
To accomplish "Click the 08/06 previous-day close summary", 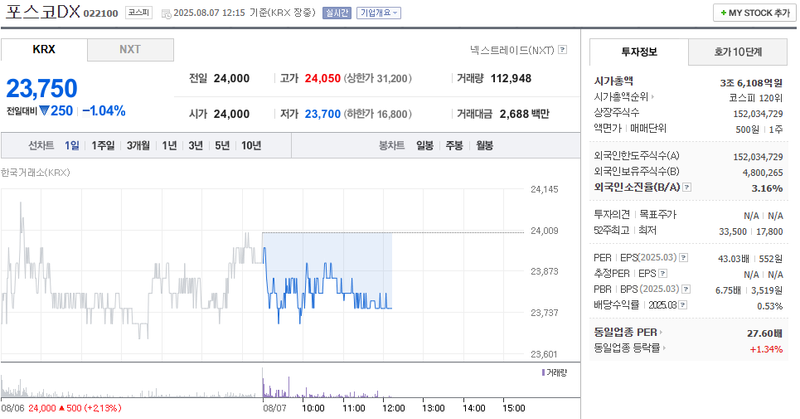I will click(x=61, y=408).
